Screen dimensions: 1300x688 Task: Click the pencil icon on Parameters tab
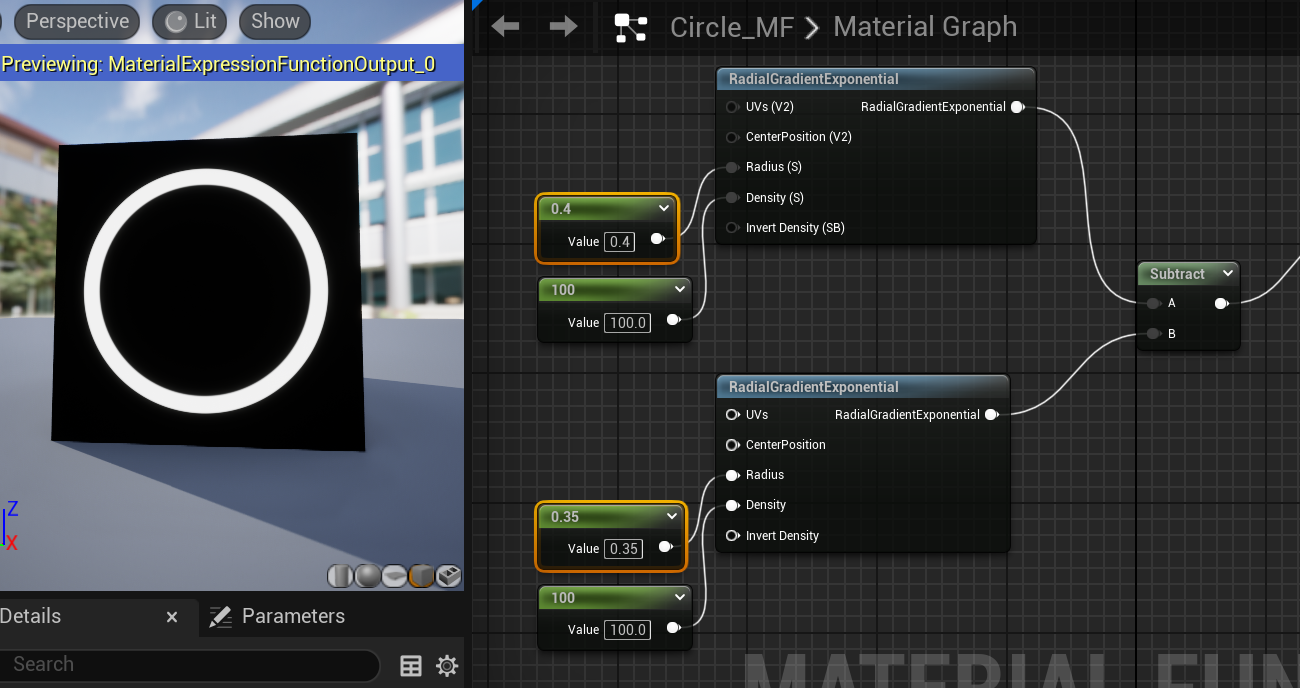pos(221,617)
